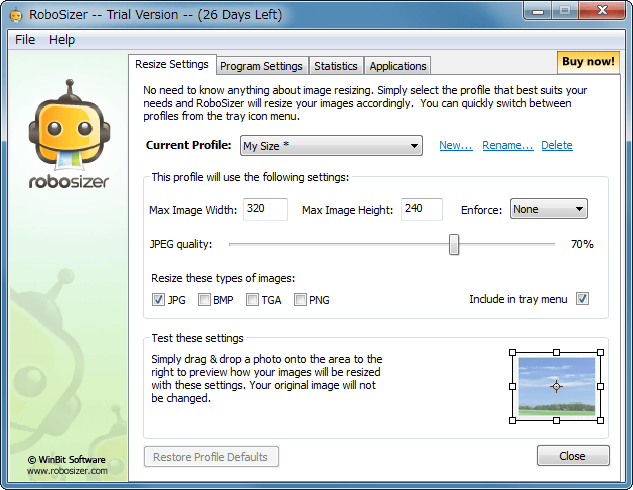Screen dimensions: 633x490
Task: Click the Delete profile link
Action: click(x=557, y=145)
